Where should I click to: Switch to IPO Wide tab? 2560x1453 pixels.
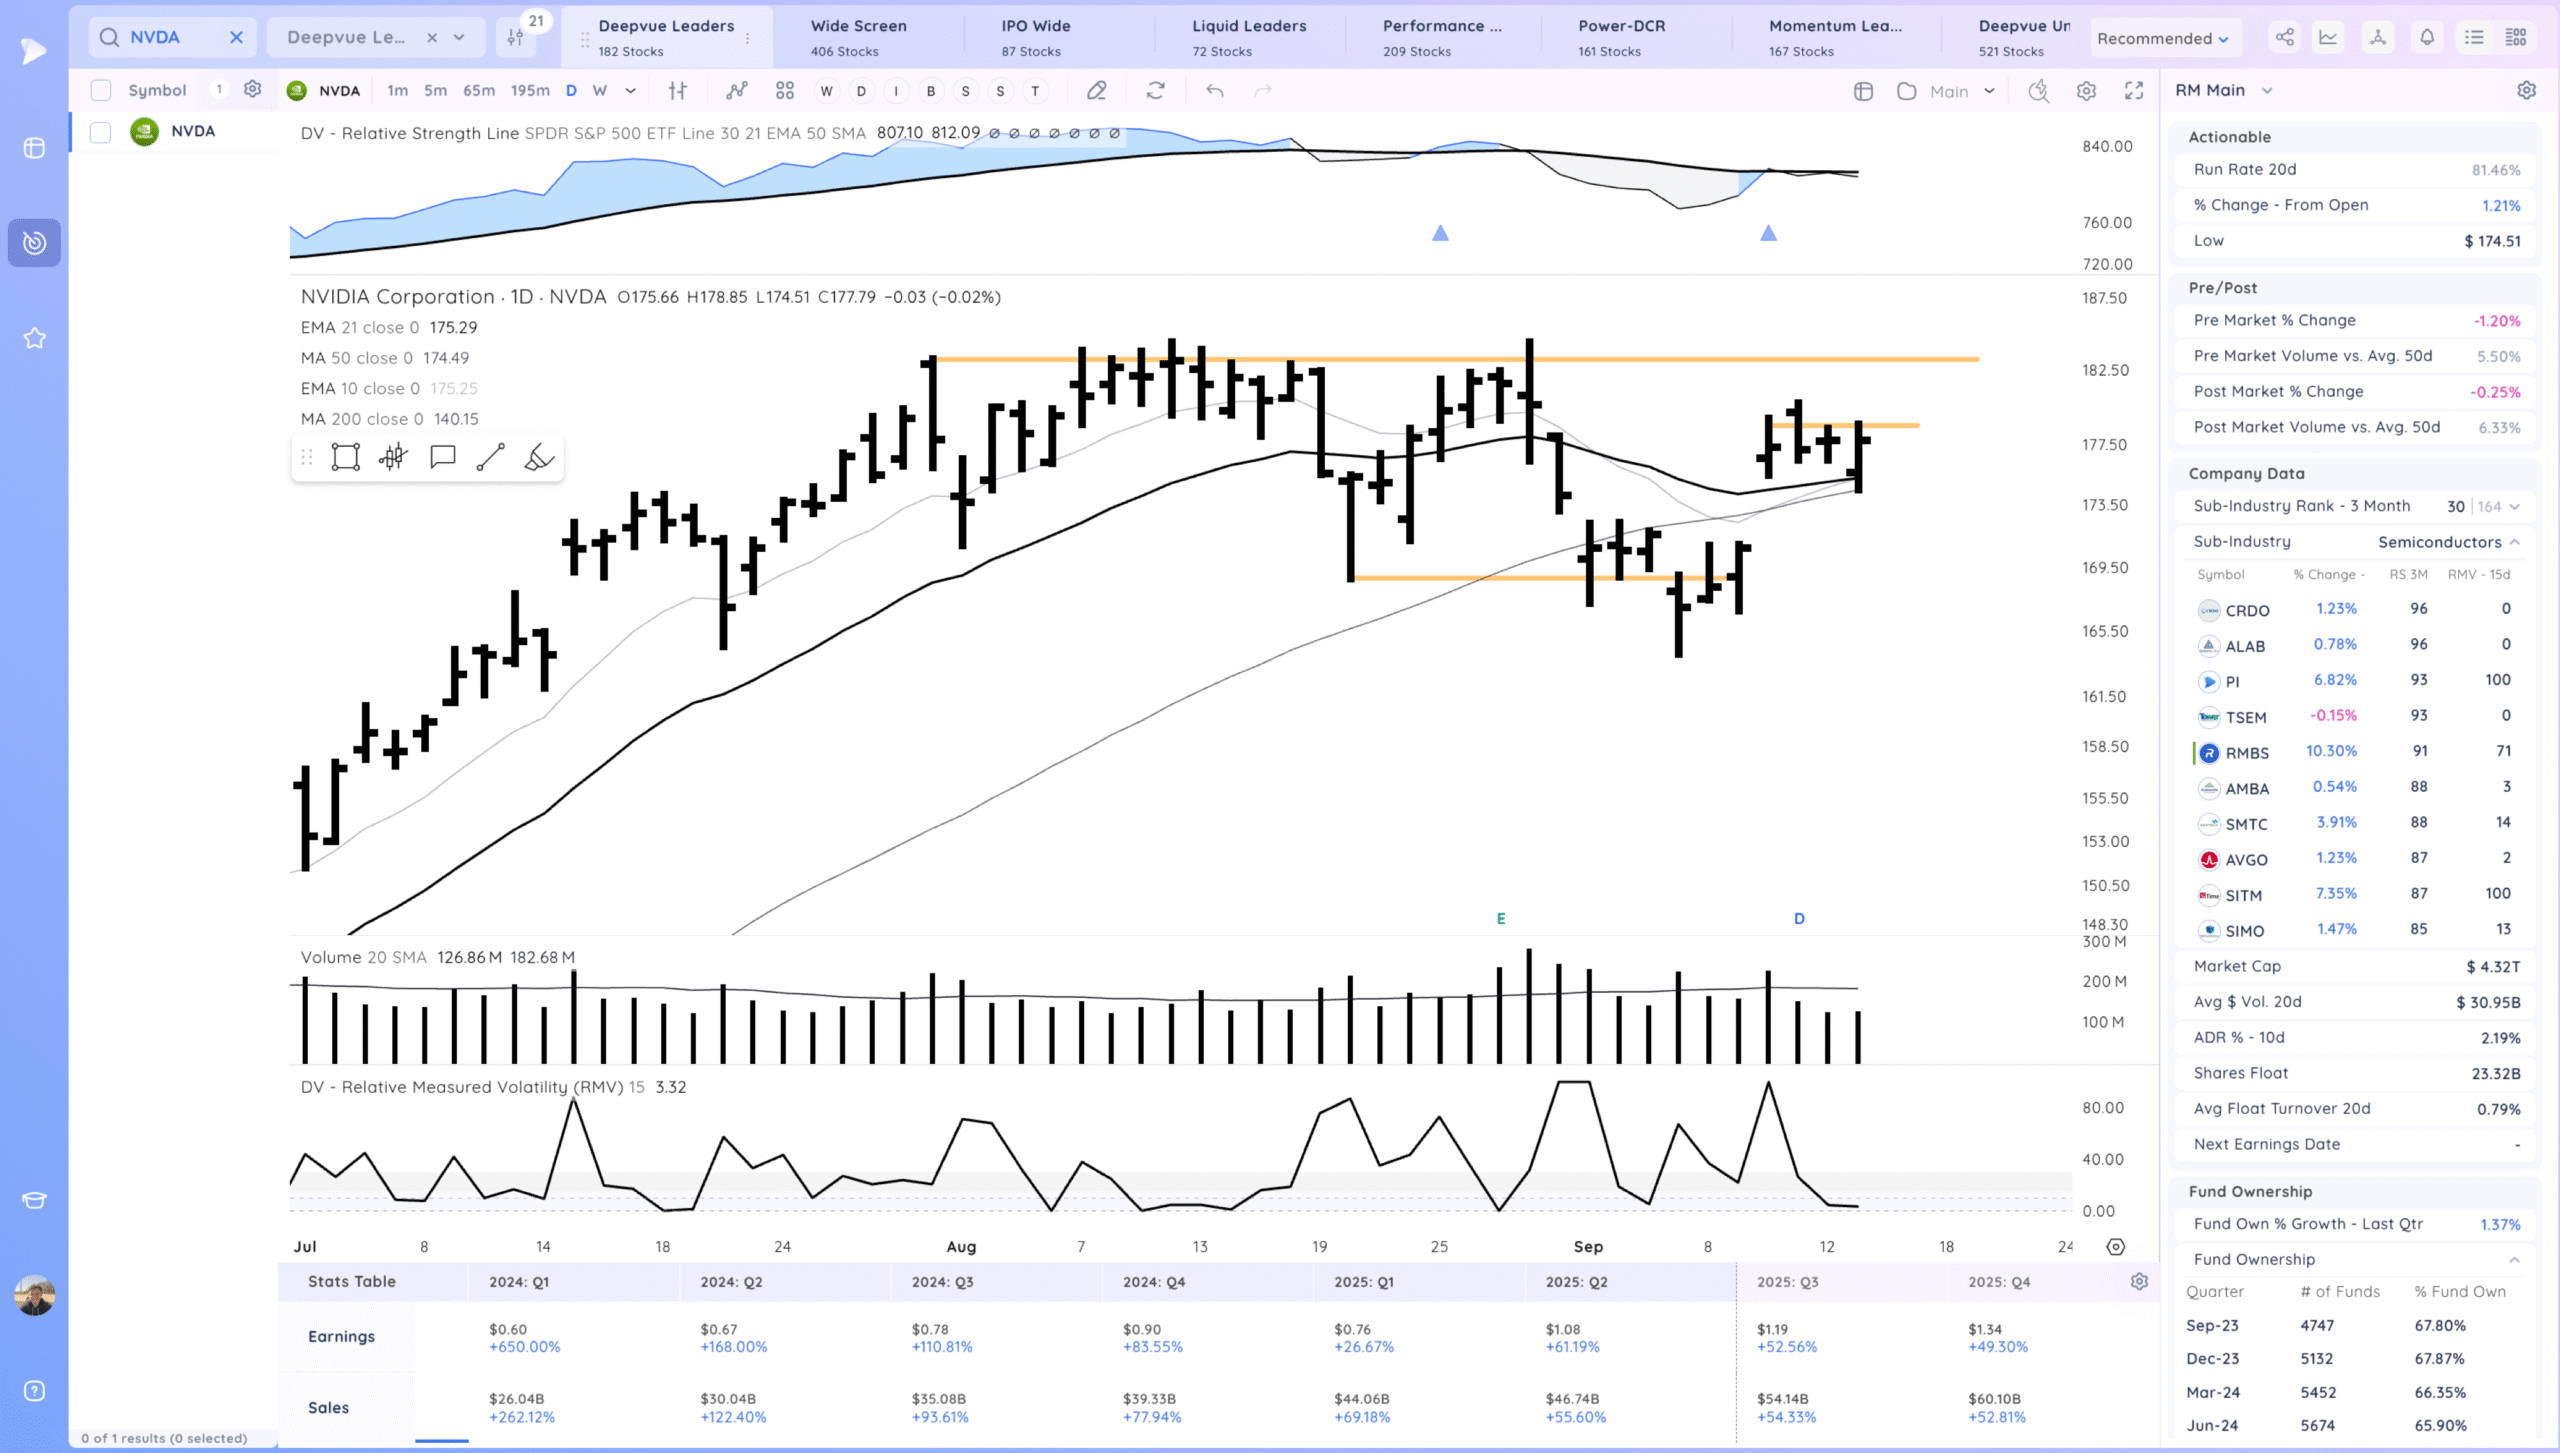[x=1036, y=37]
